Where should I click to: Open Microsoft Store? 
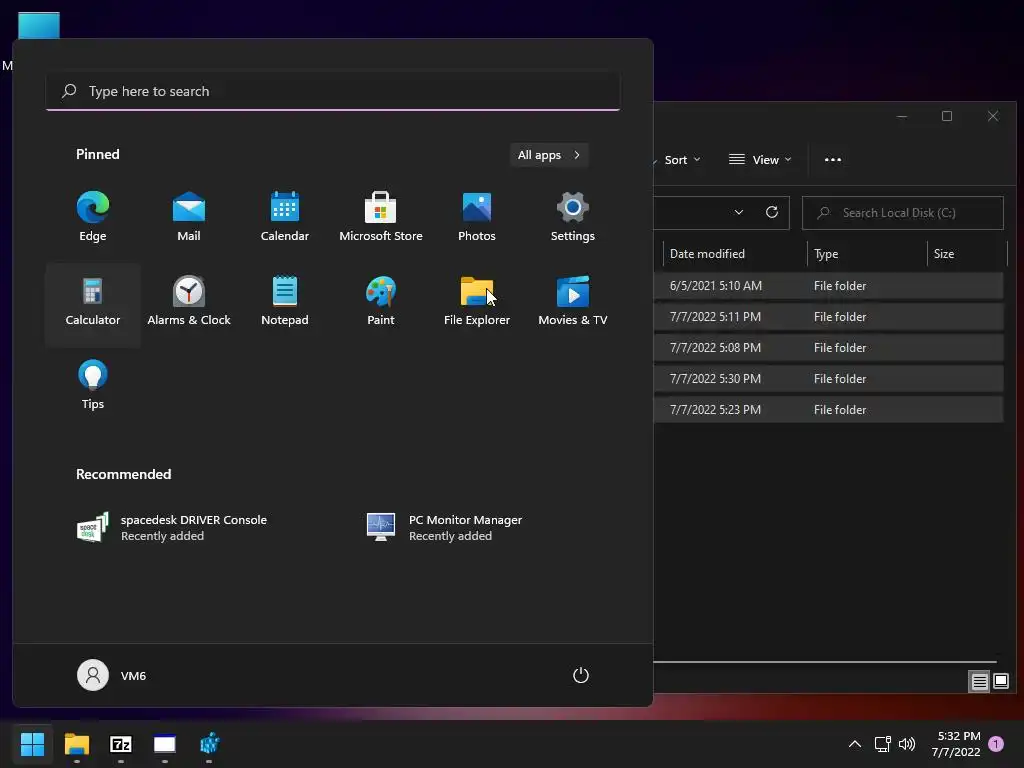381,217
